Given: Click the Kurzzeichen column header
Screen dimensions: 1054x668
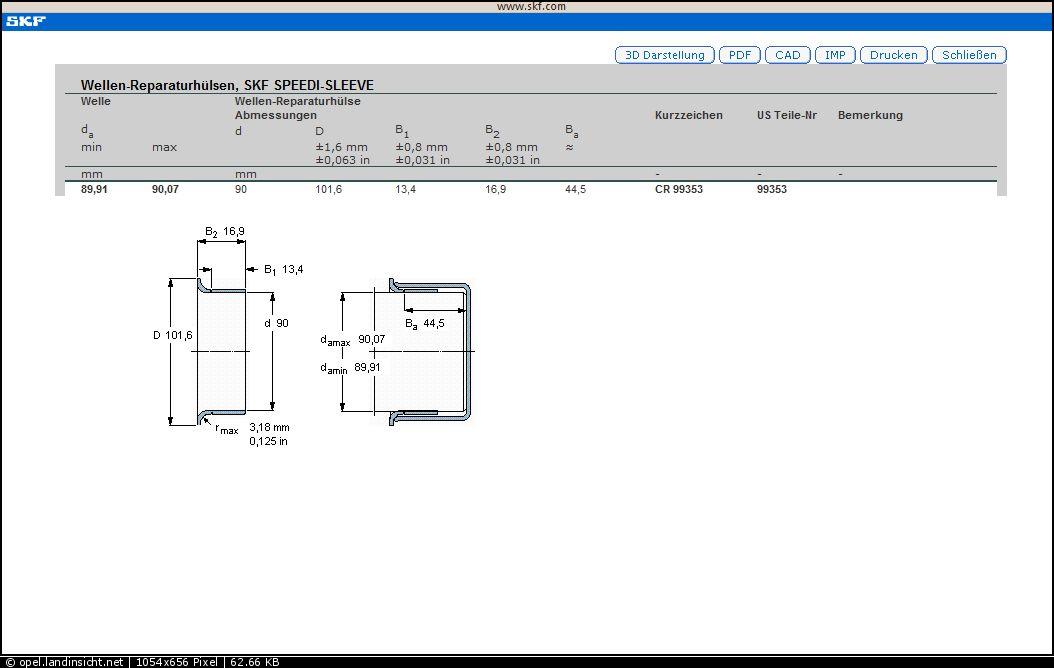Looking at the screenshot, I should (x=688, y=115).
